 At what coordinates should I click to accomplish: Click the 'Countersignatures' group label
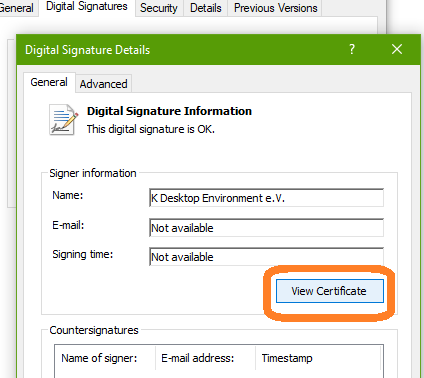(94, 330)
